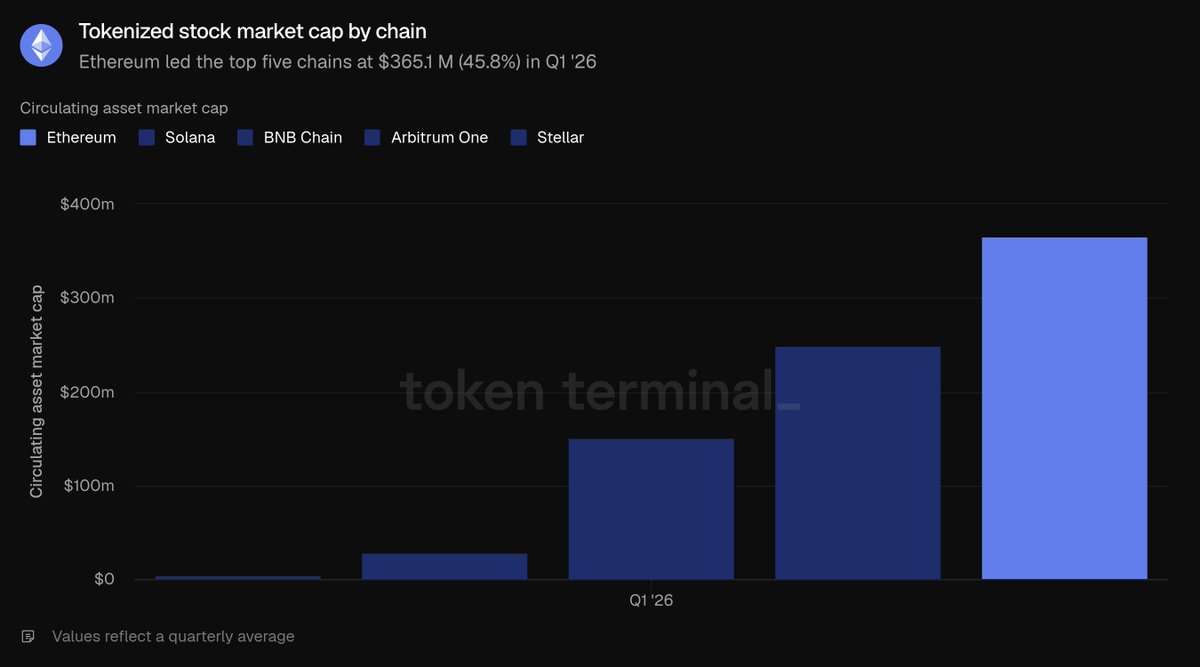Click the tallest light blue Ethereum bar
This screenshot has height=667, width=1200.
[1064, 408]
